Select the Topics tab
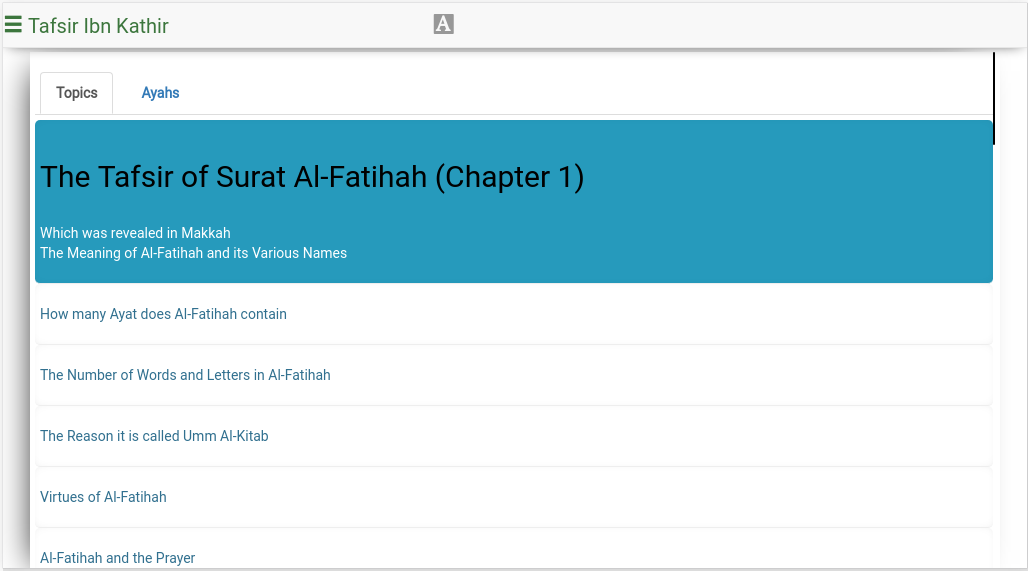 coord(77,93)
